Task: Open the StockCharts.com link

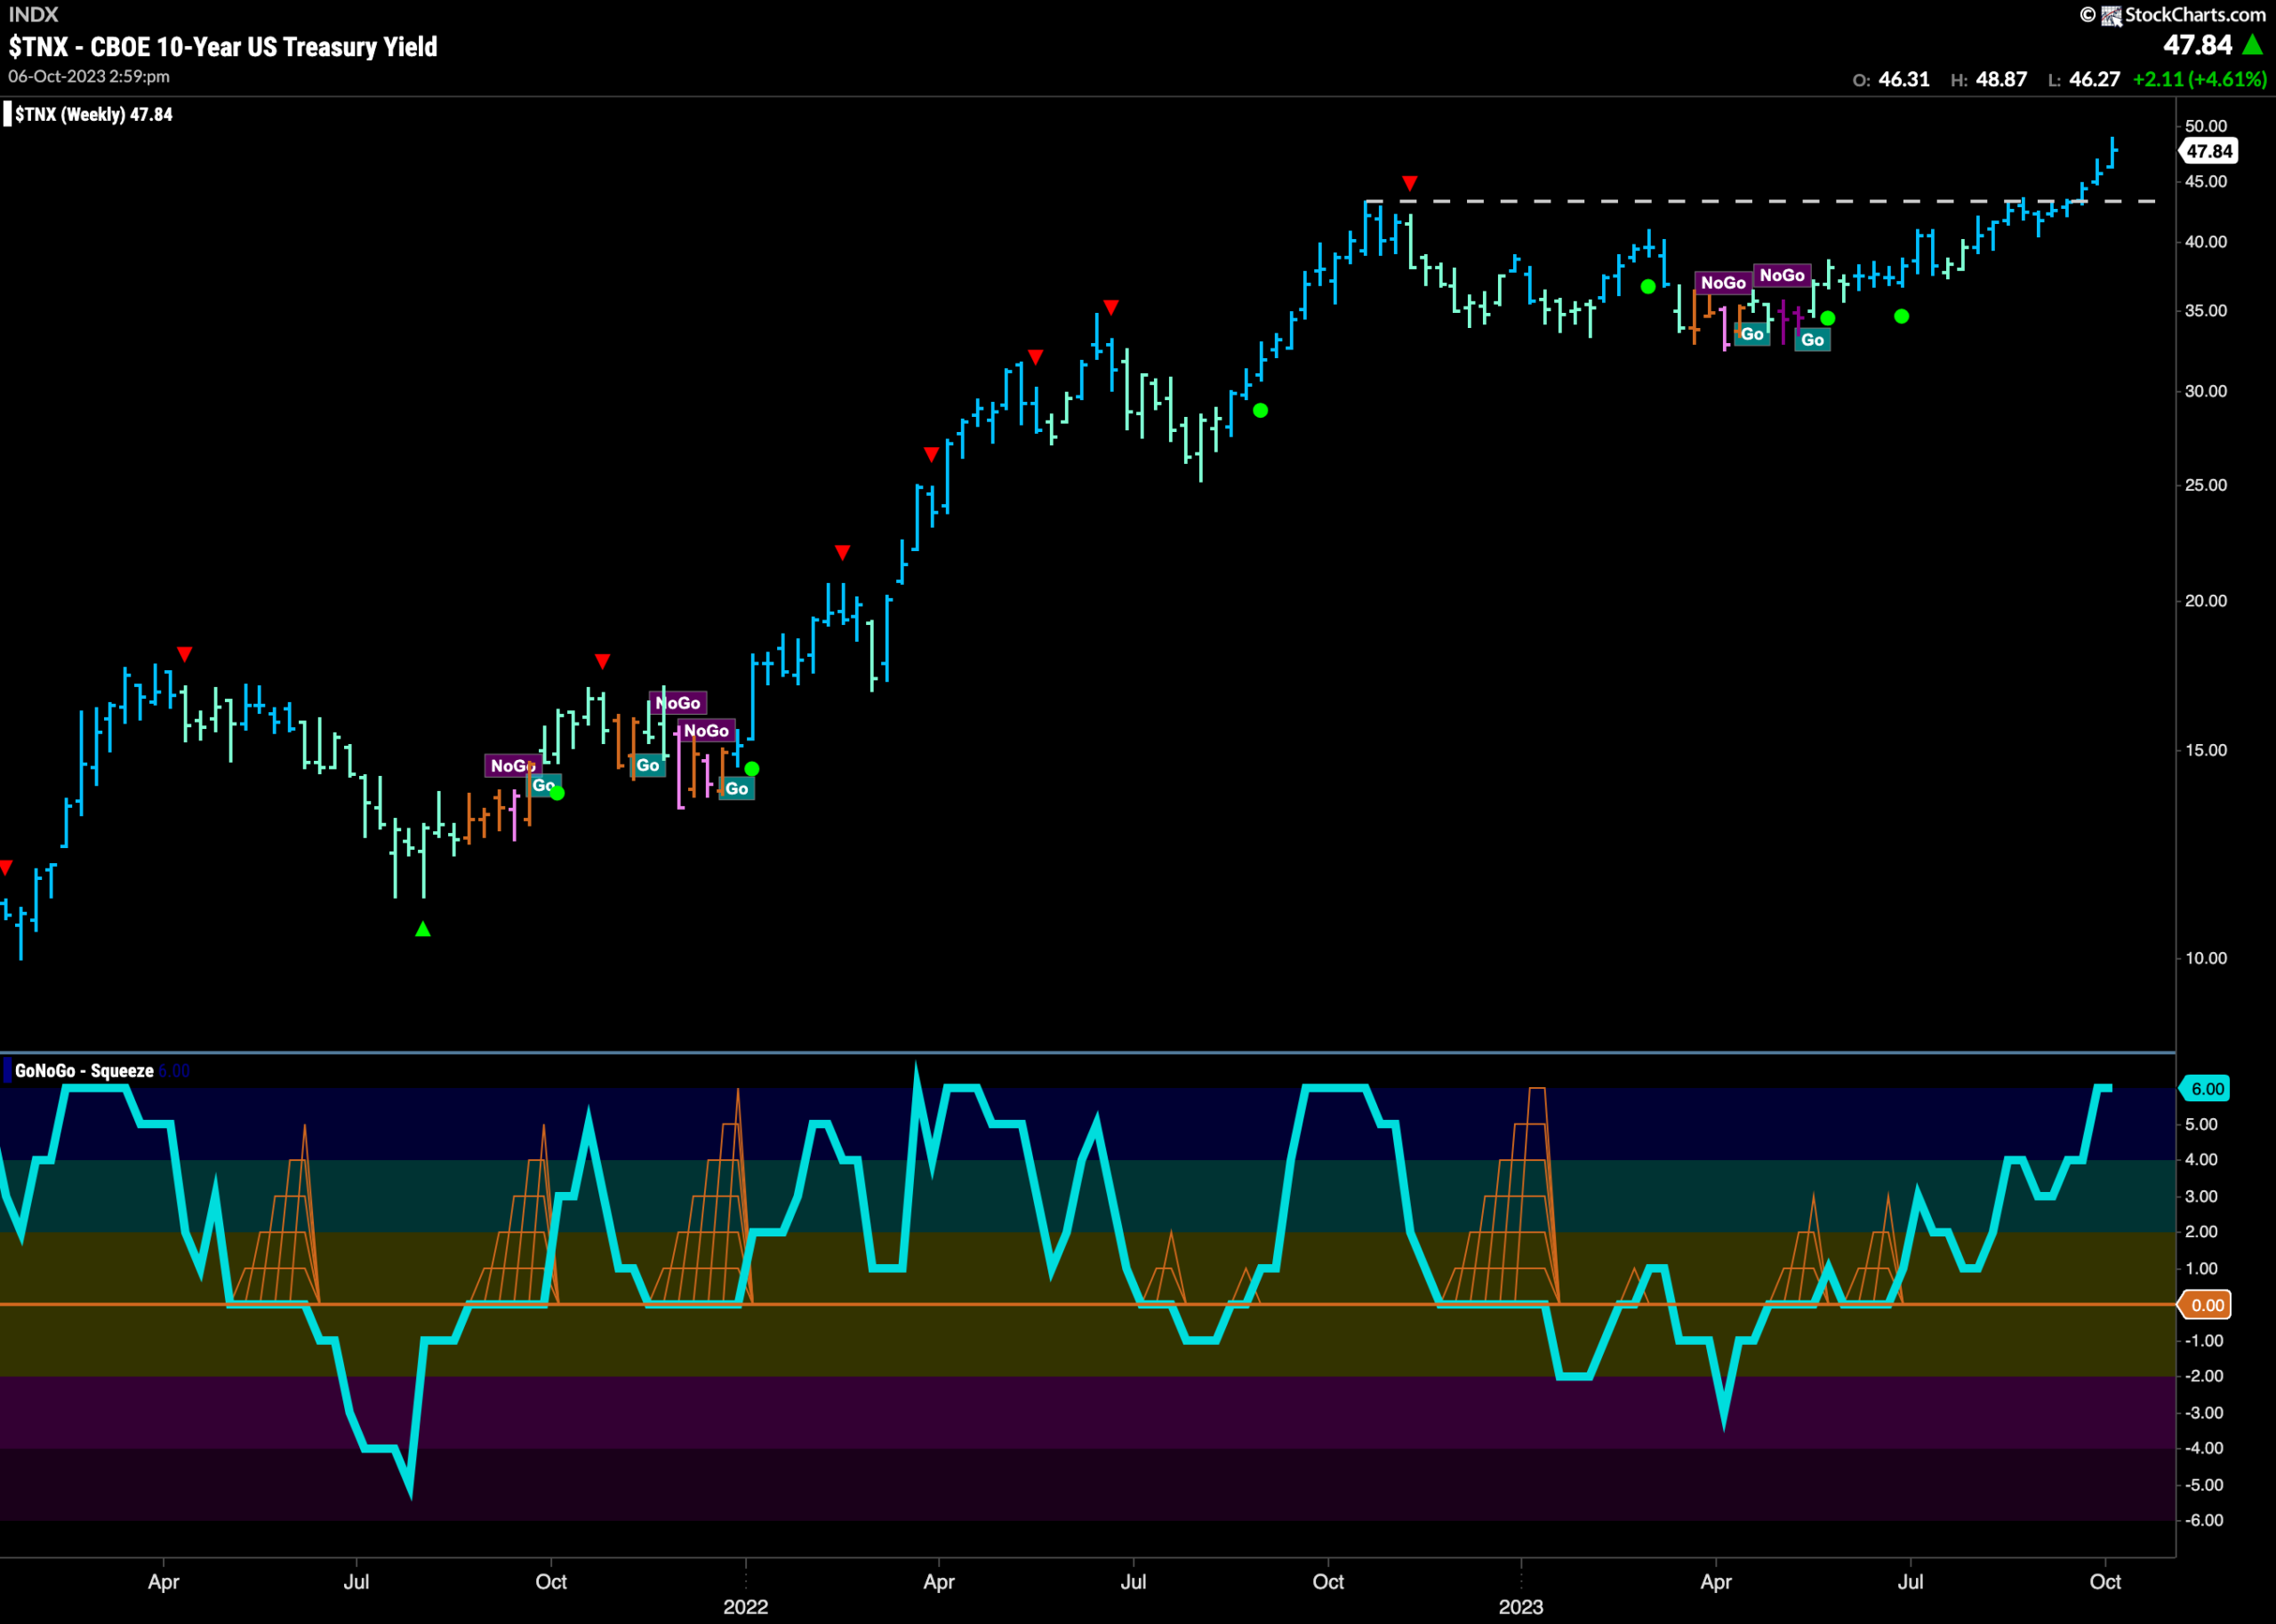Action: click(2195, 15)
